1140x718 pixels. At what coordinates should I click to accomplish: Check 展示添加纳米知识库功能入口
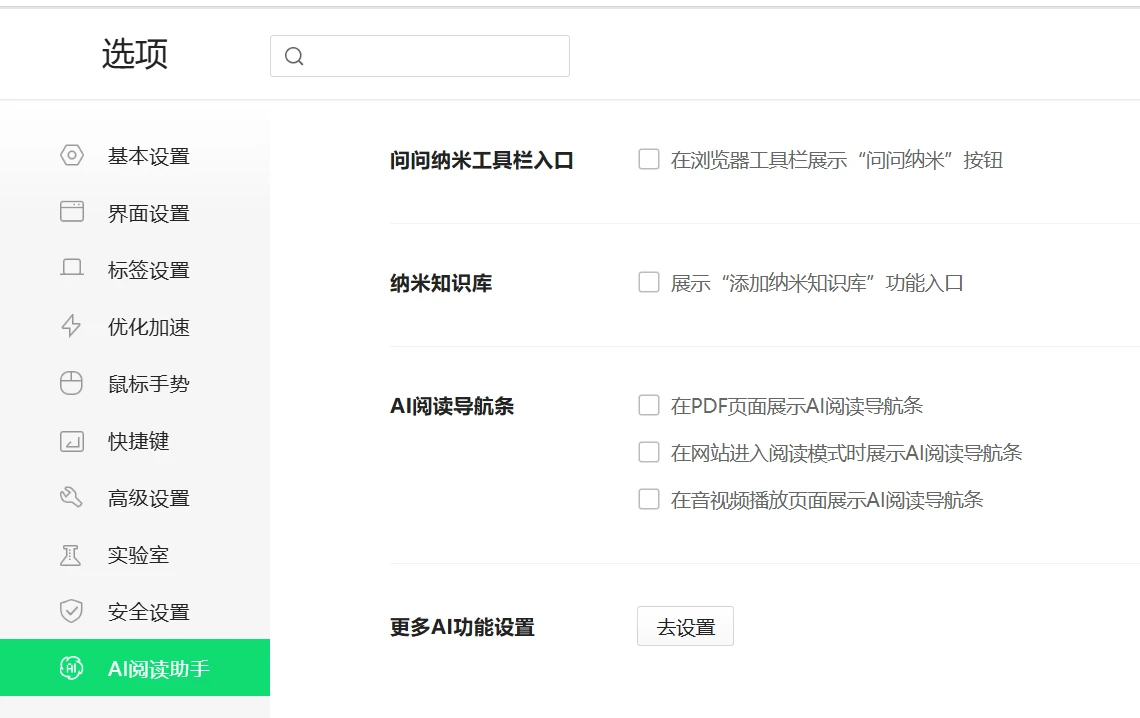point(648,282)
